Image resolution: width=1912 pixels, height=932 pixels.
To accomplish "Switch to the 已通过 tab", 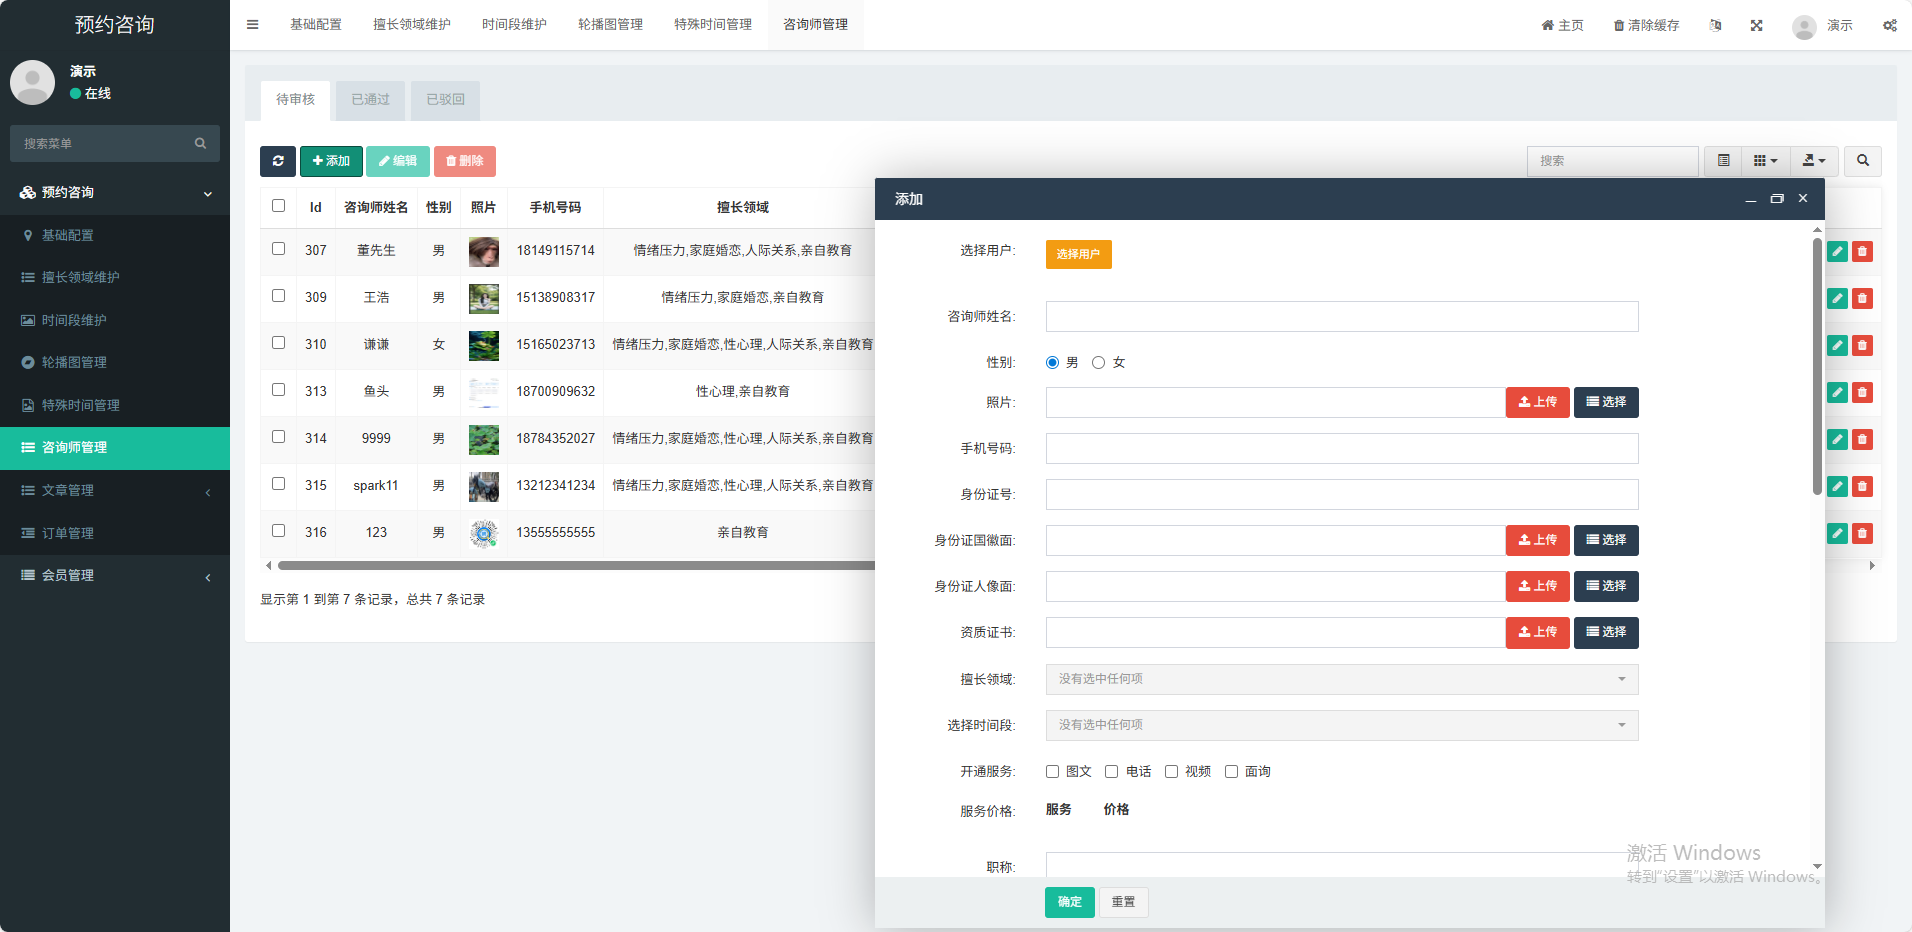I will [x=370, y=100].
